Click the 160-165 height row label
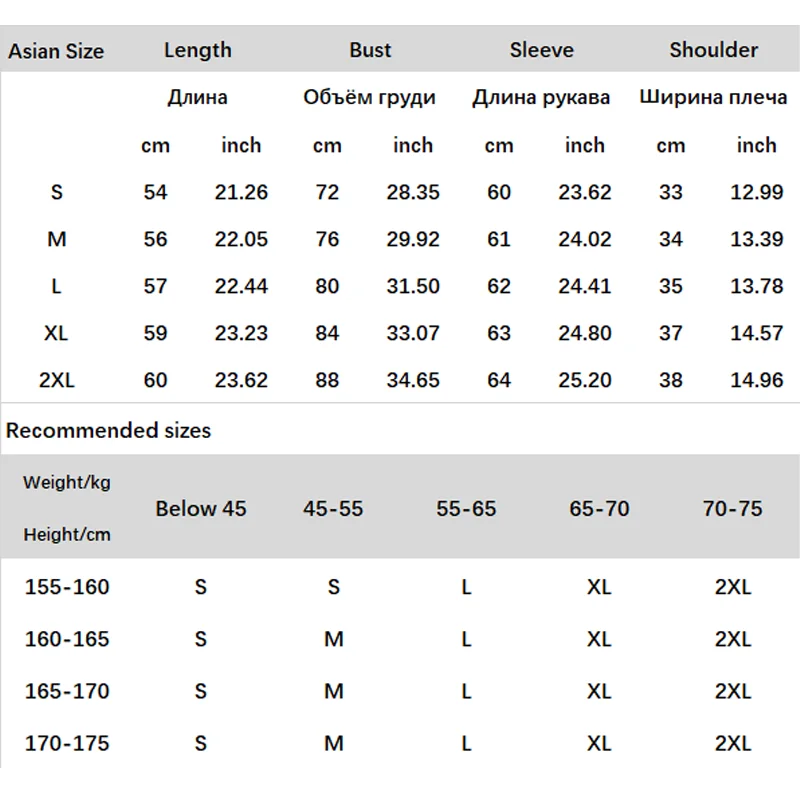Screen dimensions: 800x800 coord(67,639)
